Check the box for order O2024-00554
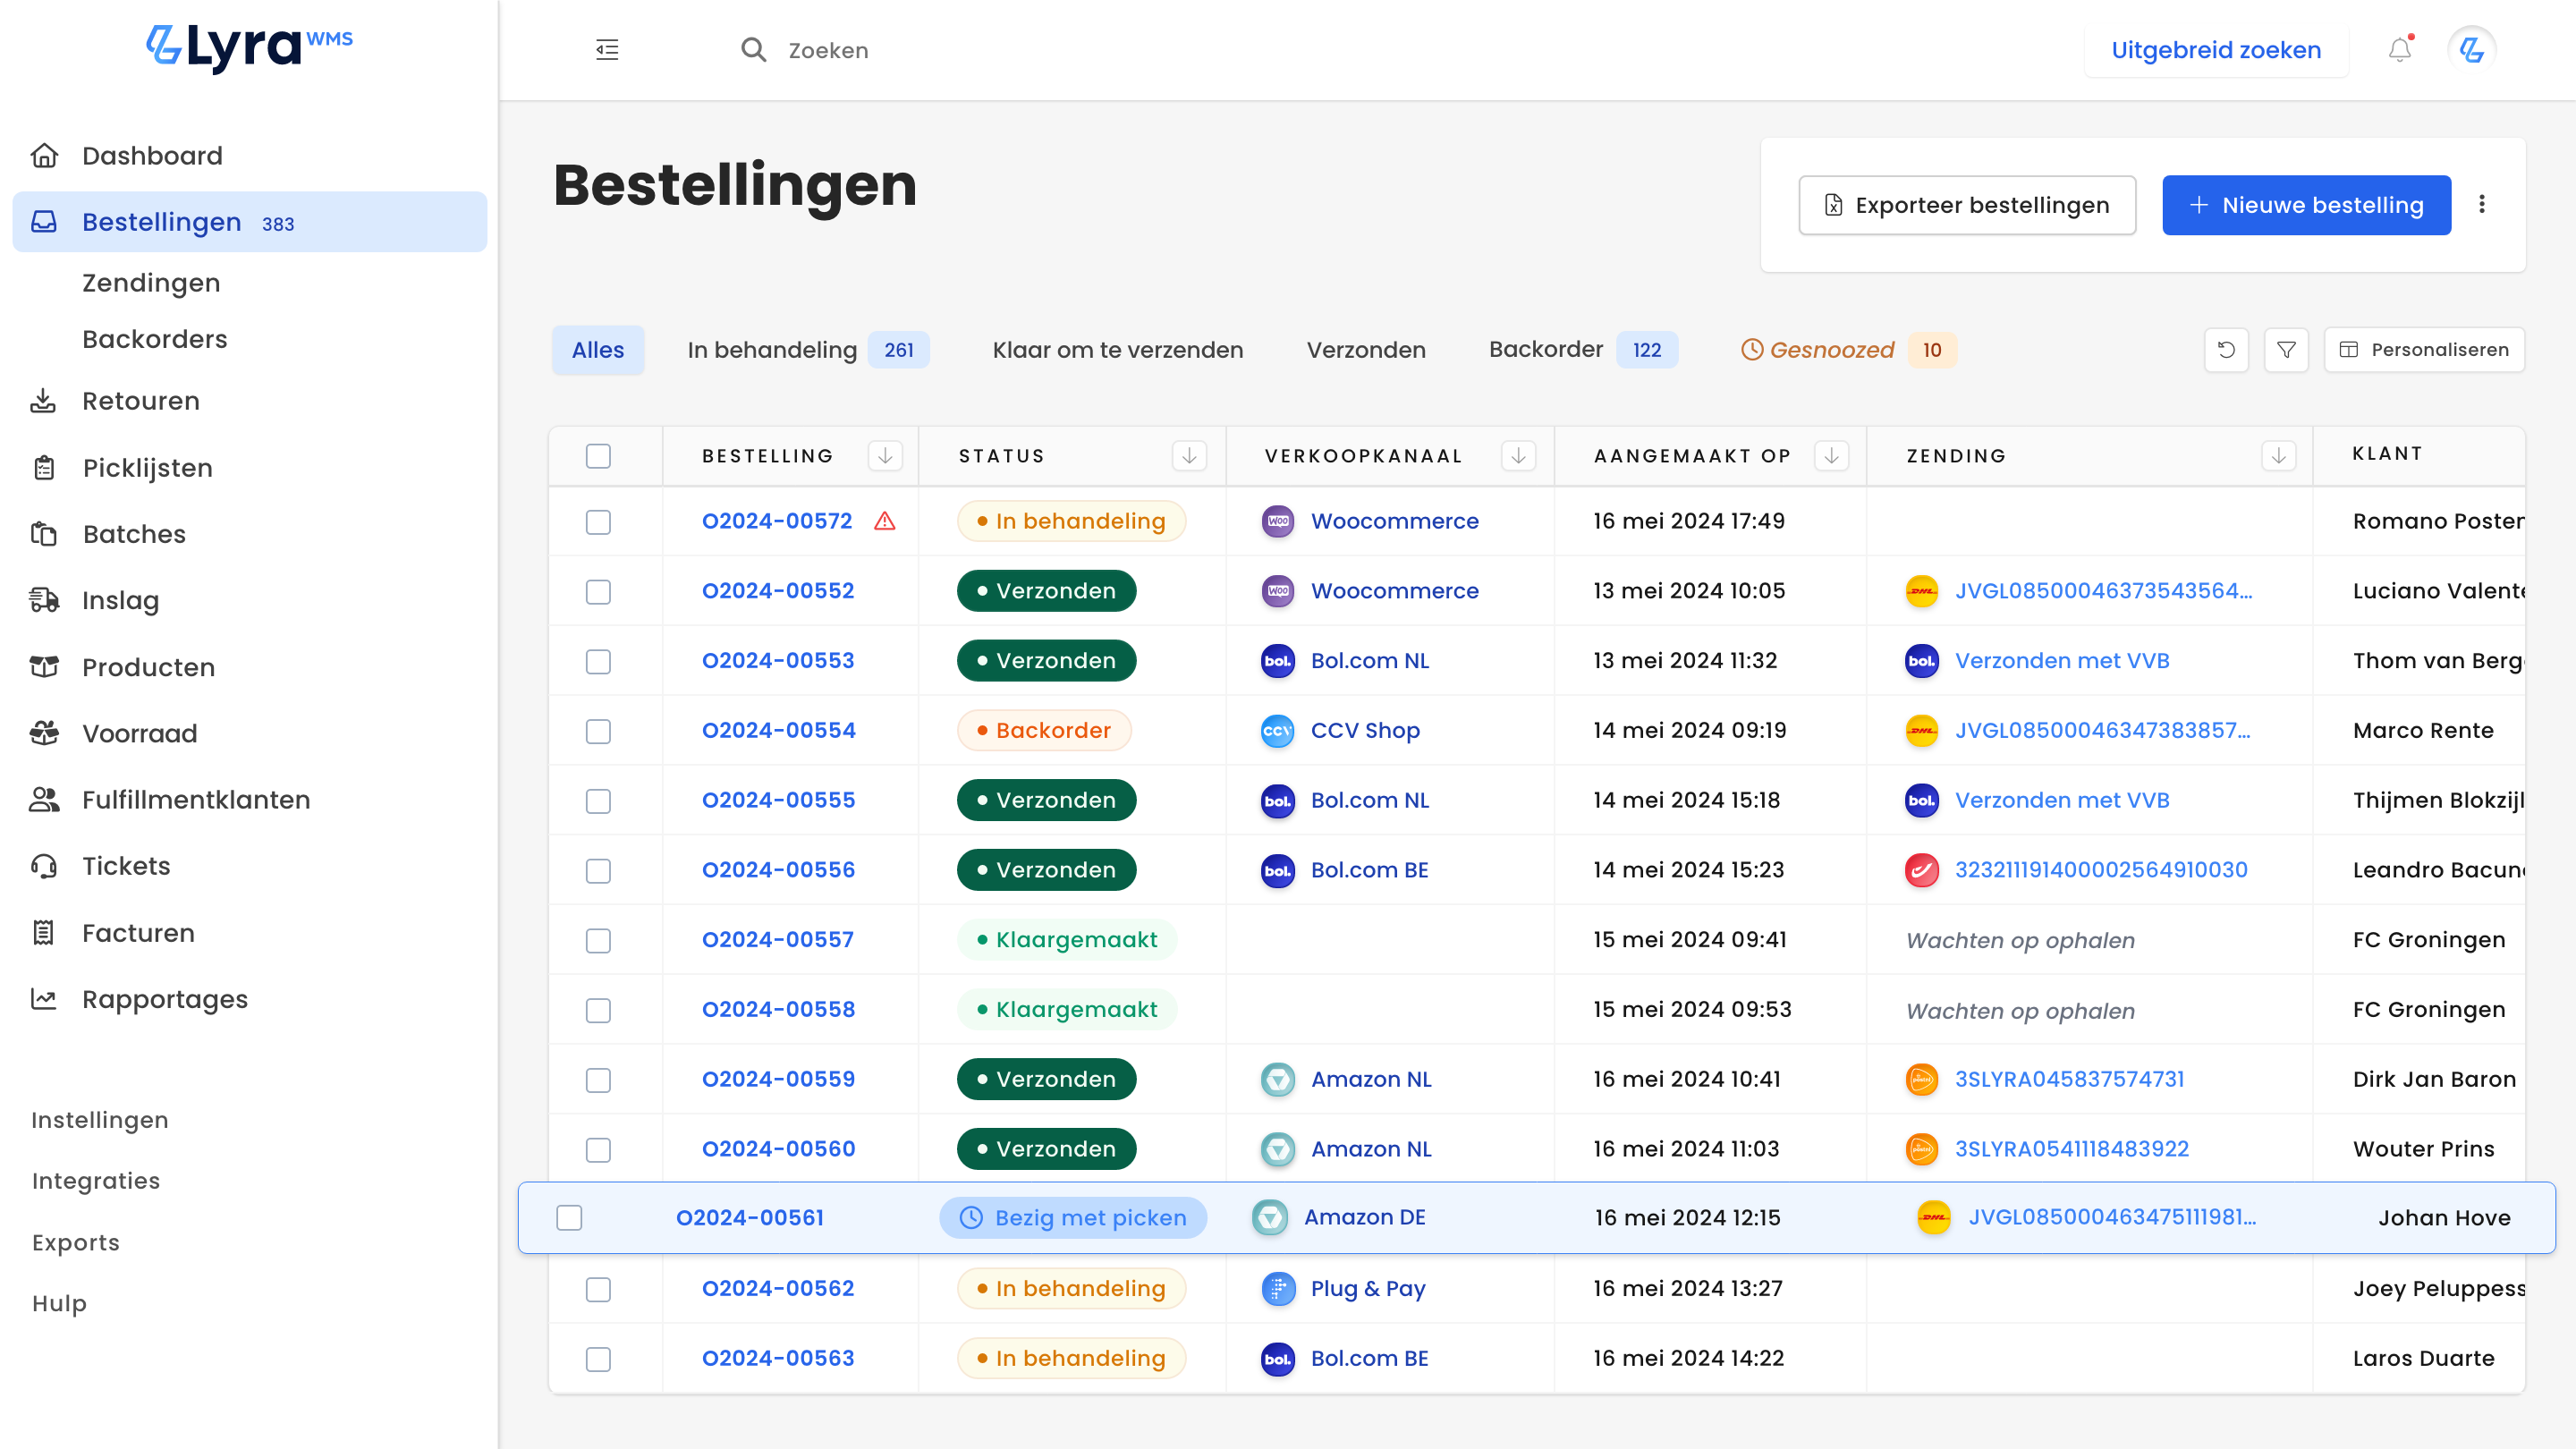 [x=598, y=731]
